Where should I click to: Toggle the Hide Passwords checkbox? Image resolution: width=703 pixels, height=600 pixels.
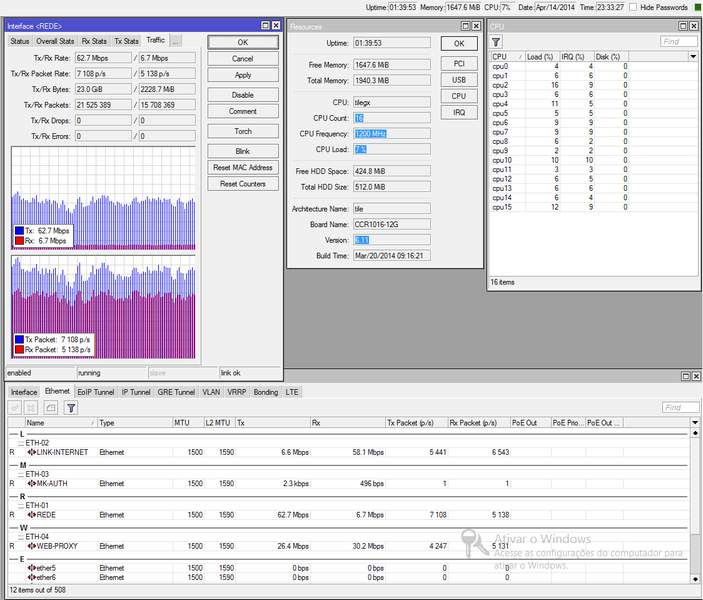click(x=632, y=7)
